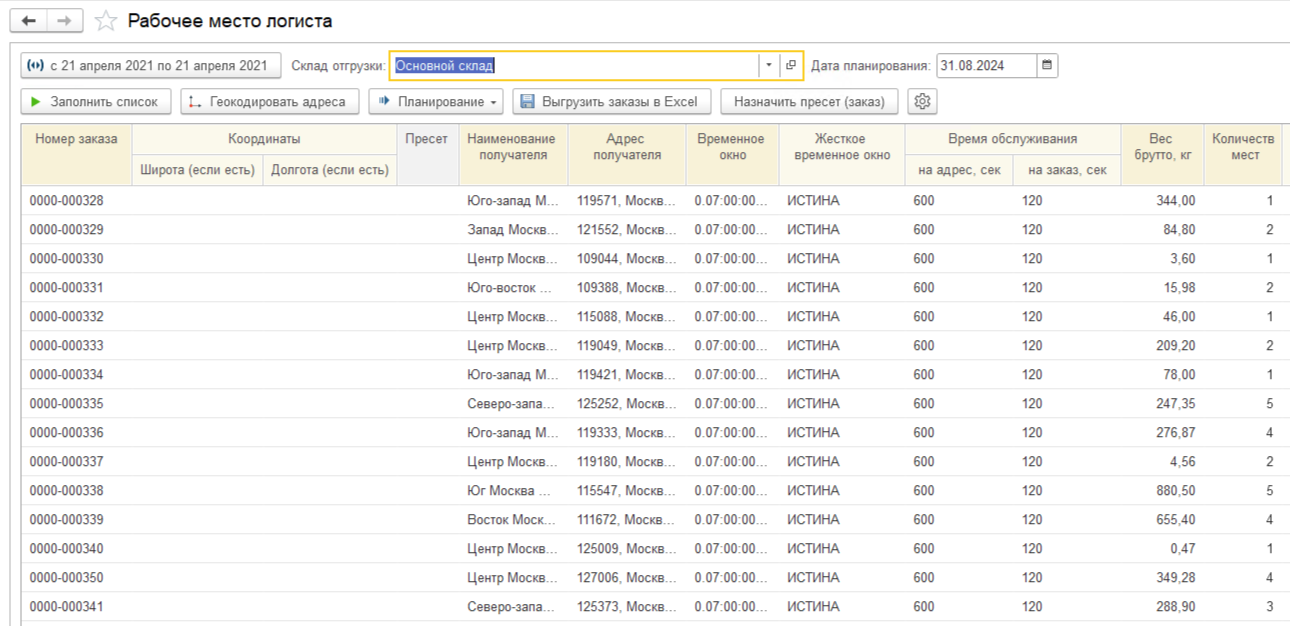Click Заполнить список button
Viewport: 1290px width, 626px height.
tap(96, 101)
